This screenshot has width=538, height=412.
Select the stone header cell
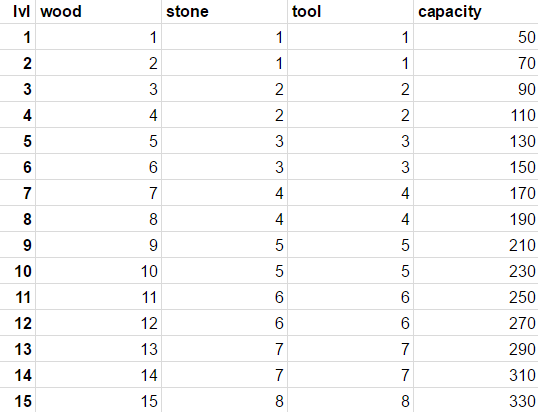coord(224,12)
